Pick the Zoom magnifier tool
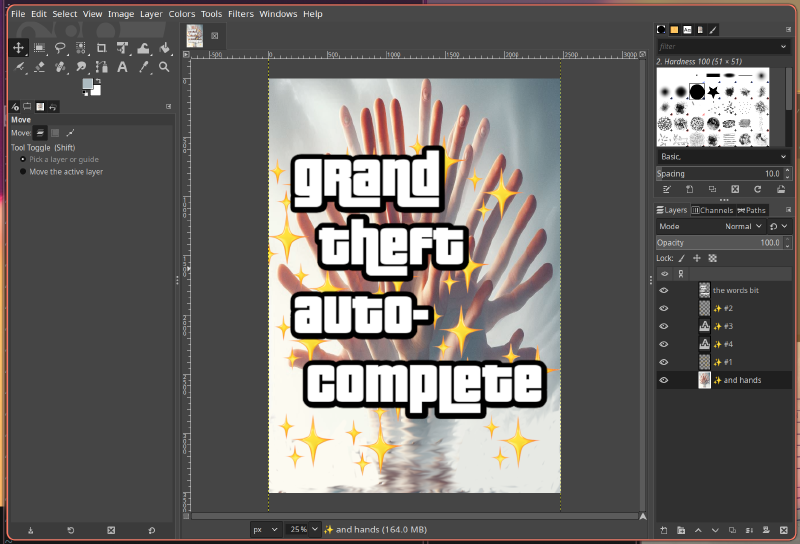 [164, 67]
